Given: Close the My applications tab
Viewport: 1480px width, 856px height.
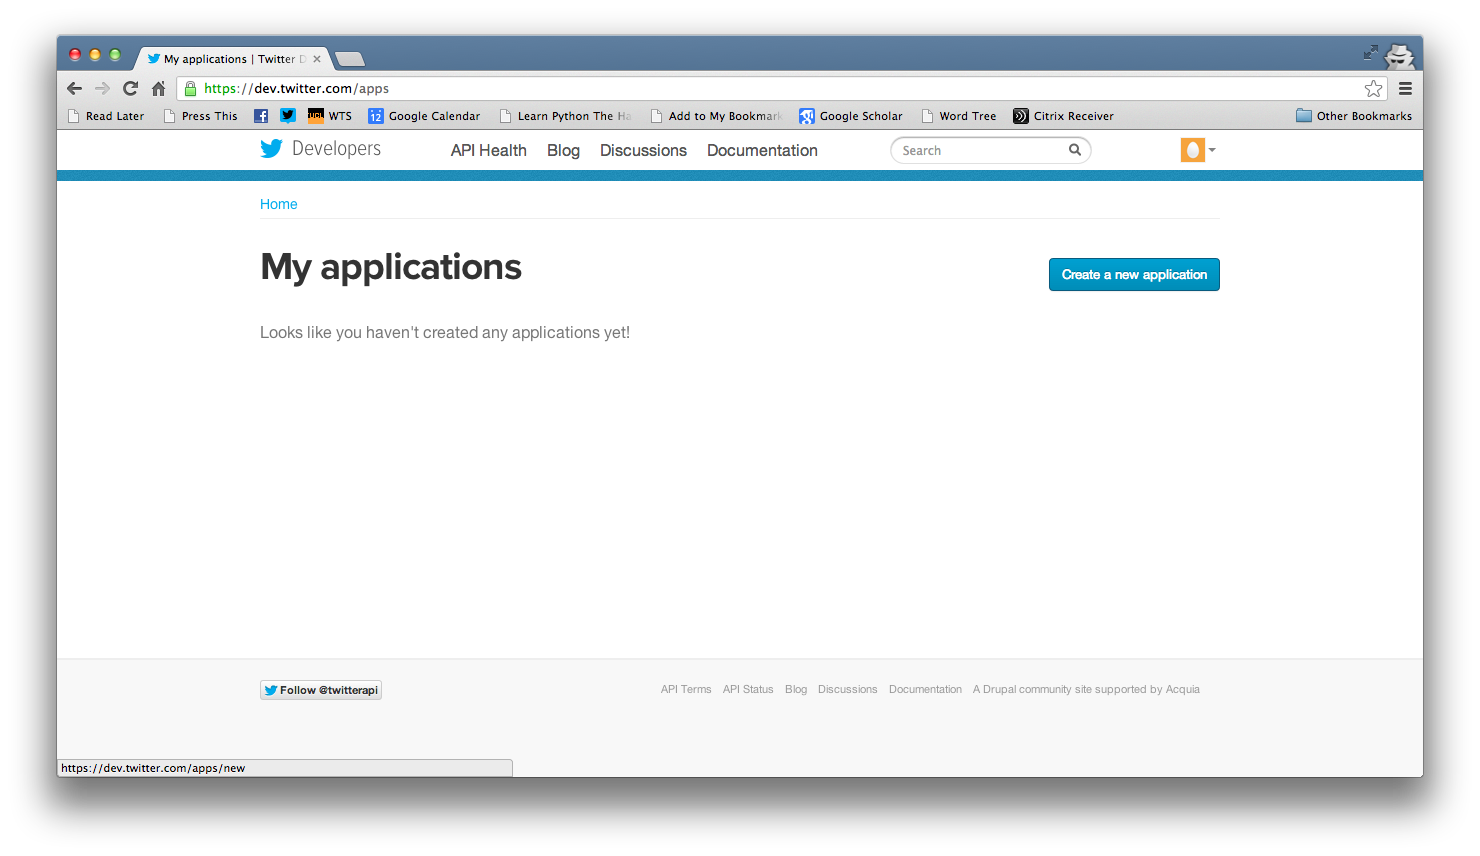Looking at the screenshot, I should click(317, 59).
